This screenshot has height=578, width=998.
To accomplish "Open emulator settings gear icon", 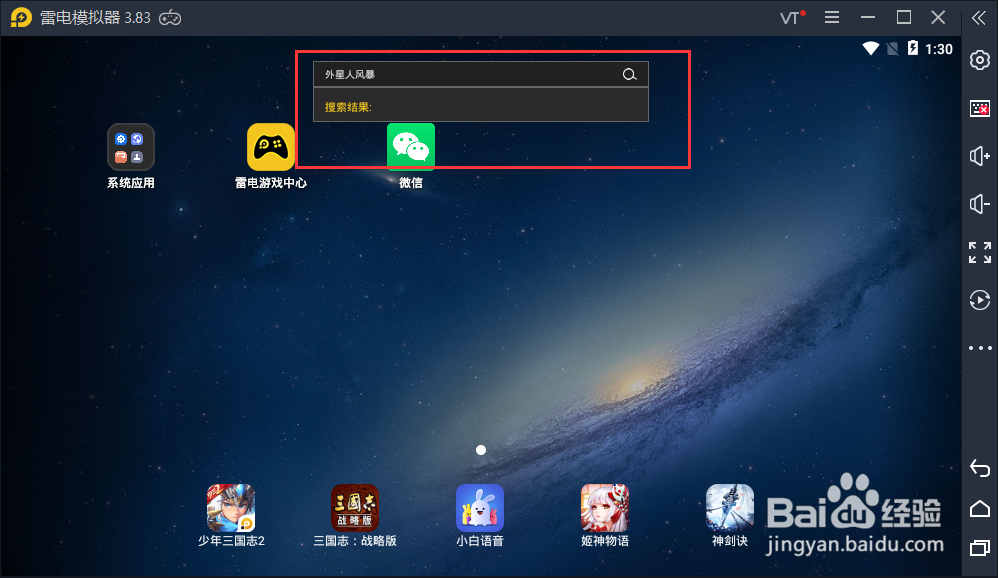I will tap(980, 60).
